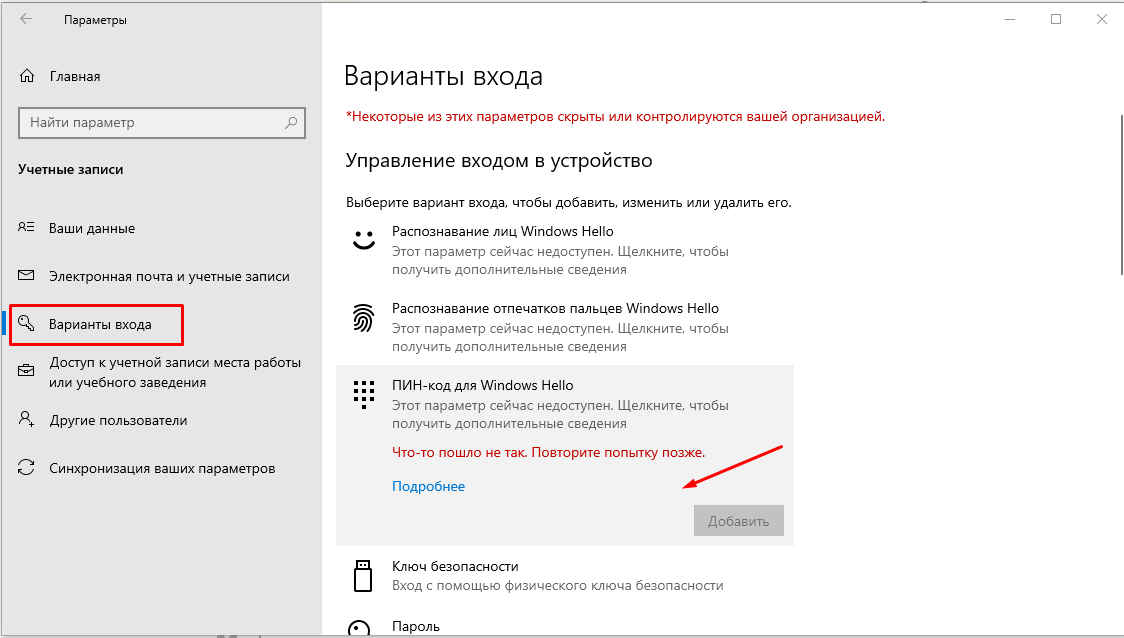This screenshot has width=1124, height=638.
Task: Click the Параметры window title
Action: [x=95, y=20]
